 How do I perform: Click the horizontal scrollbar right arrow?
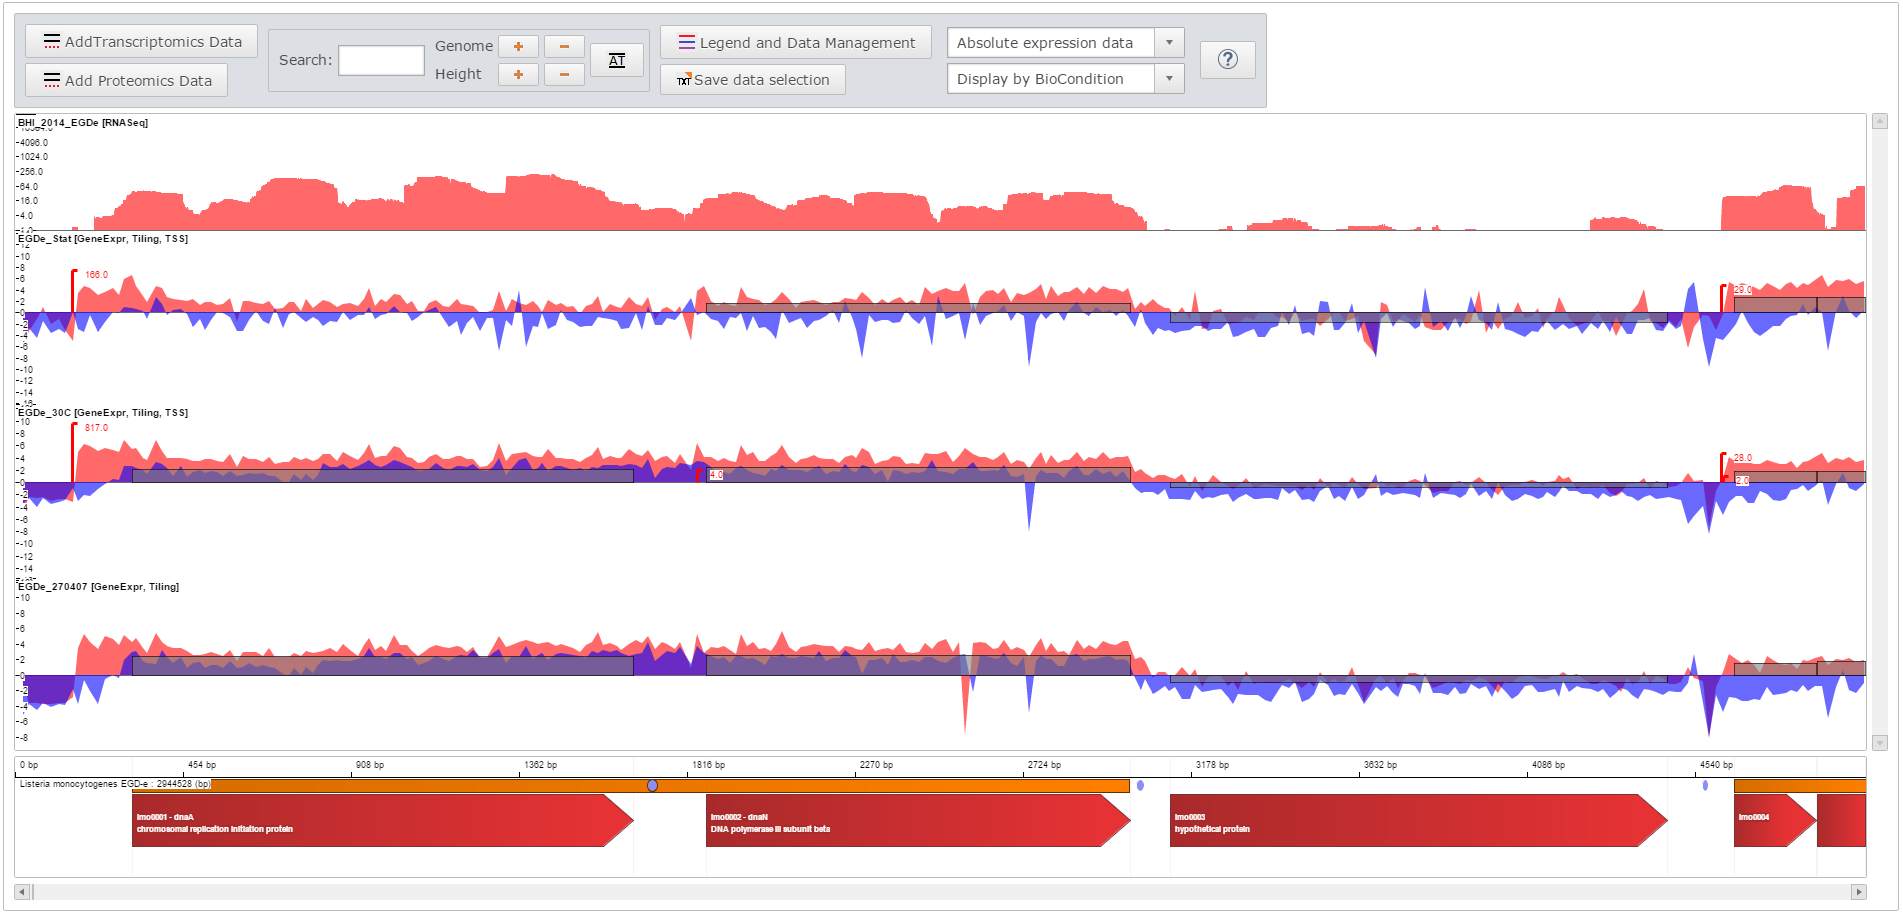(x=1859, y=892)
